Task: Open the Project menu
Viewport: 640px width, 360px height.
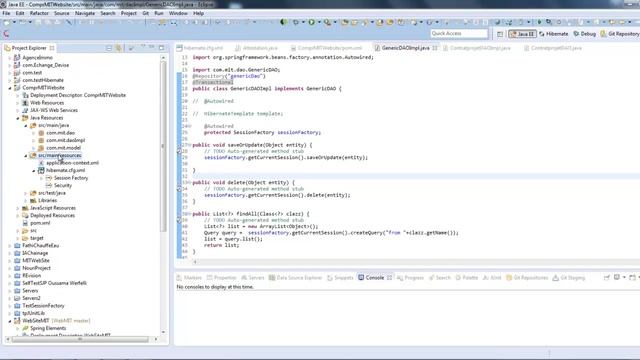Action: 129,13
